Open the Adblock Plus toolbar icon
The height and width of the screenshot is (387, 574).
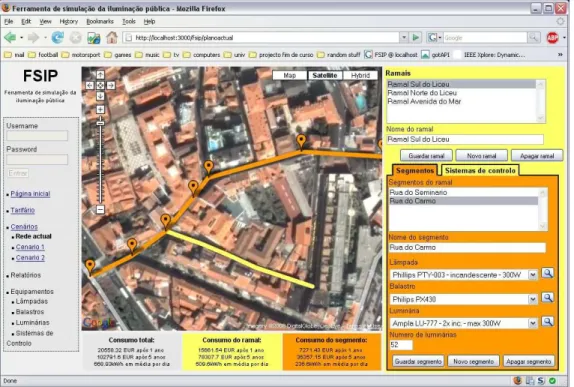click(x=552, y=37)
